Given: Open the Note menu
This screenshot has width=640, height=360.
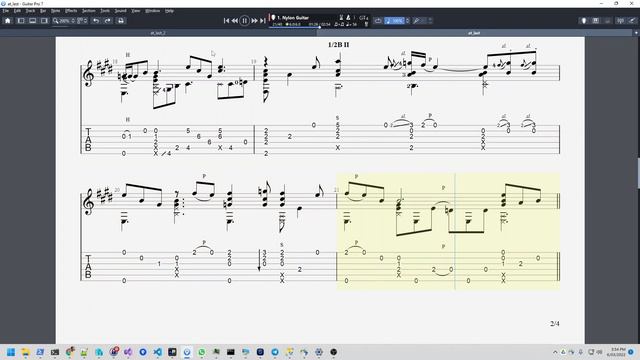Looking at the screenshot, I should click(56, 11).
